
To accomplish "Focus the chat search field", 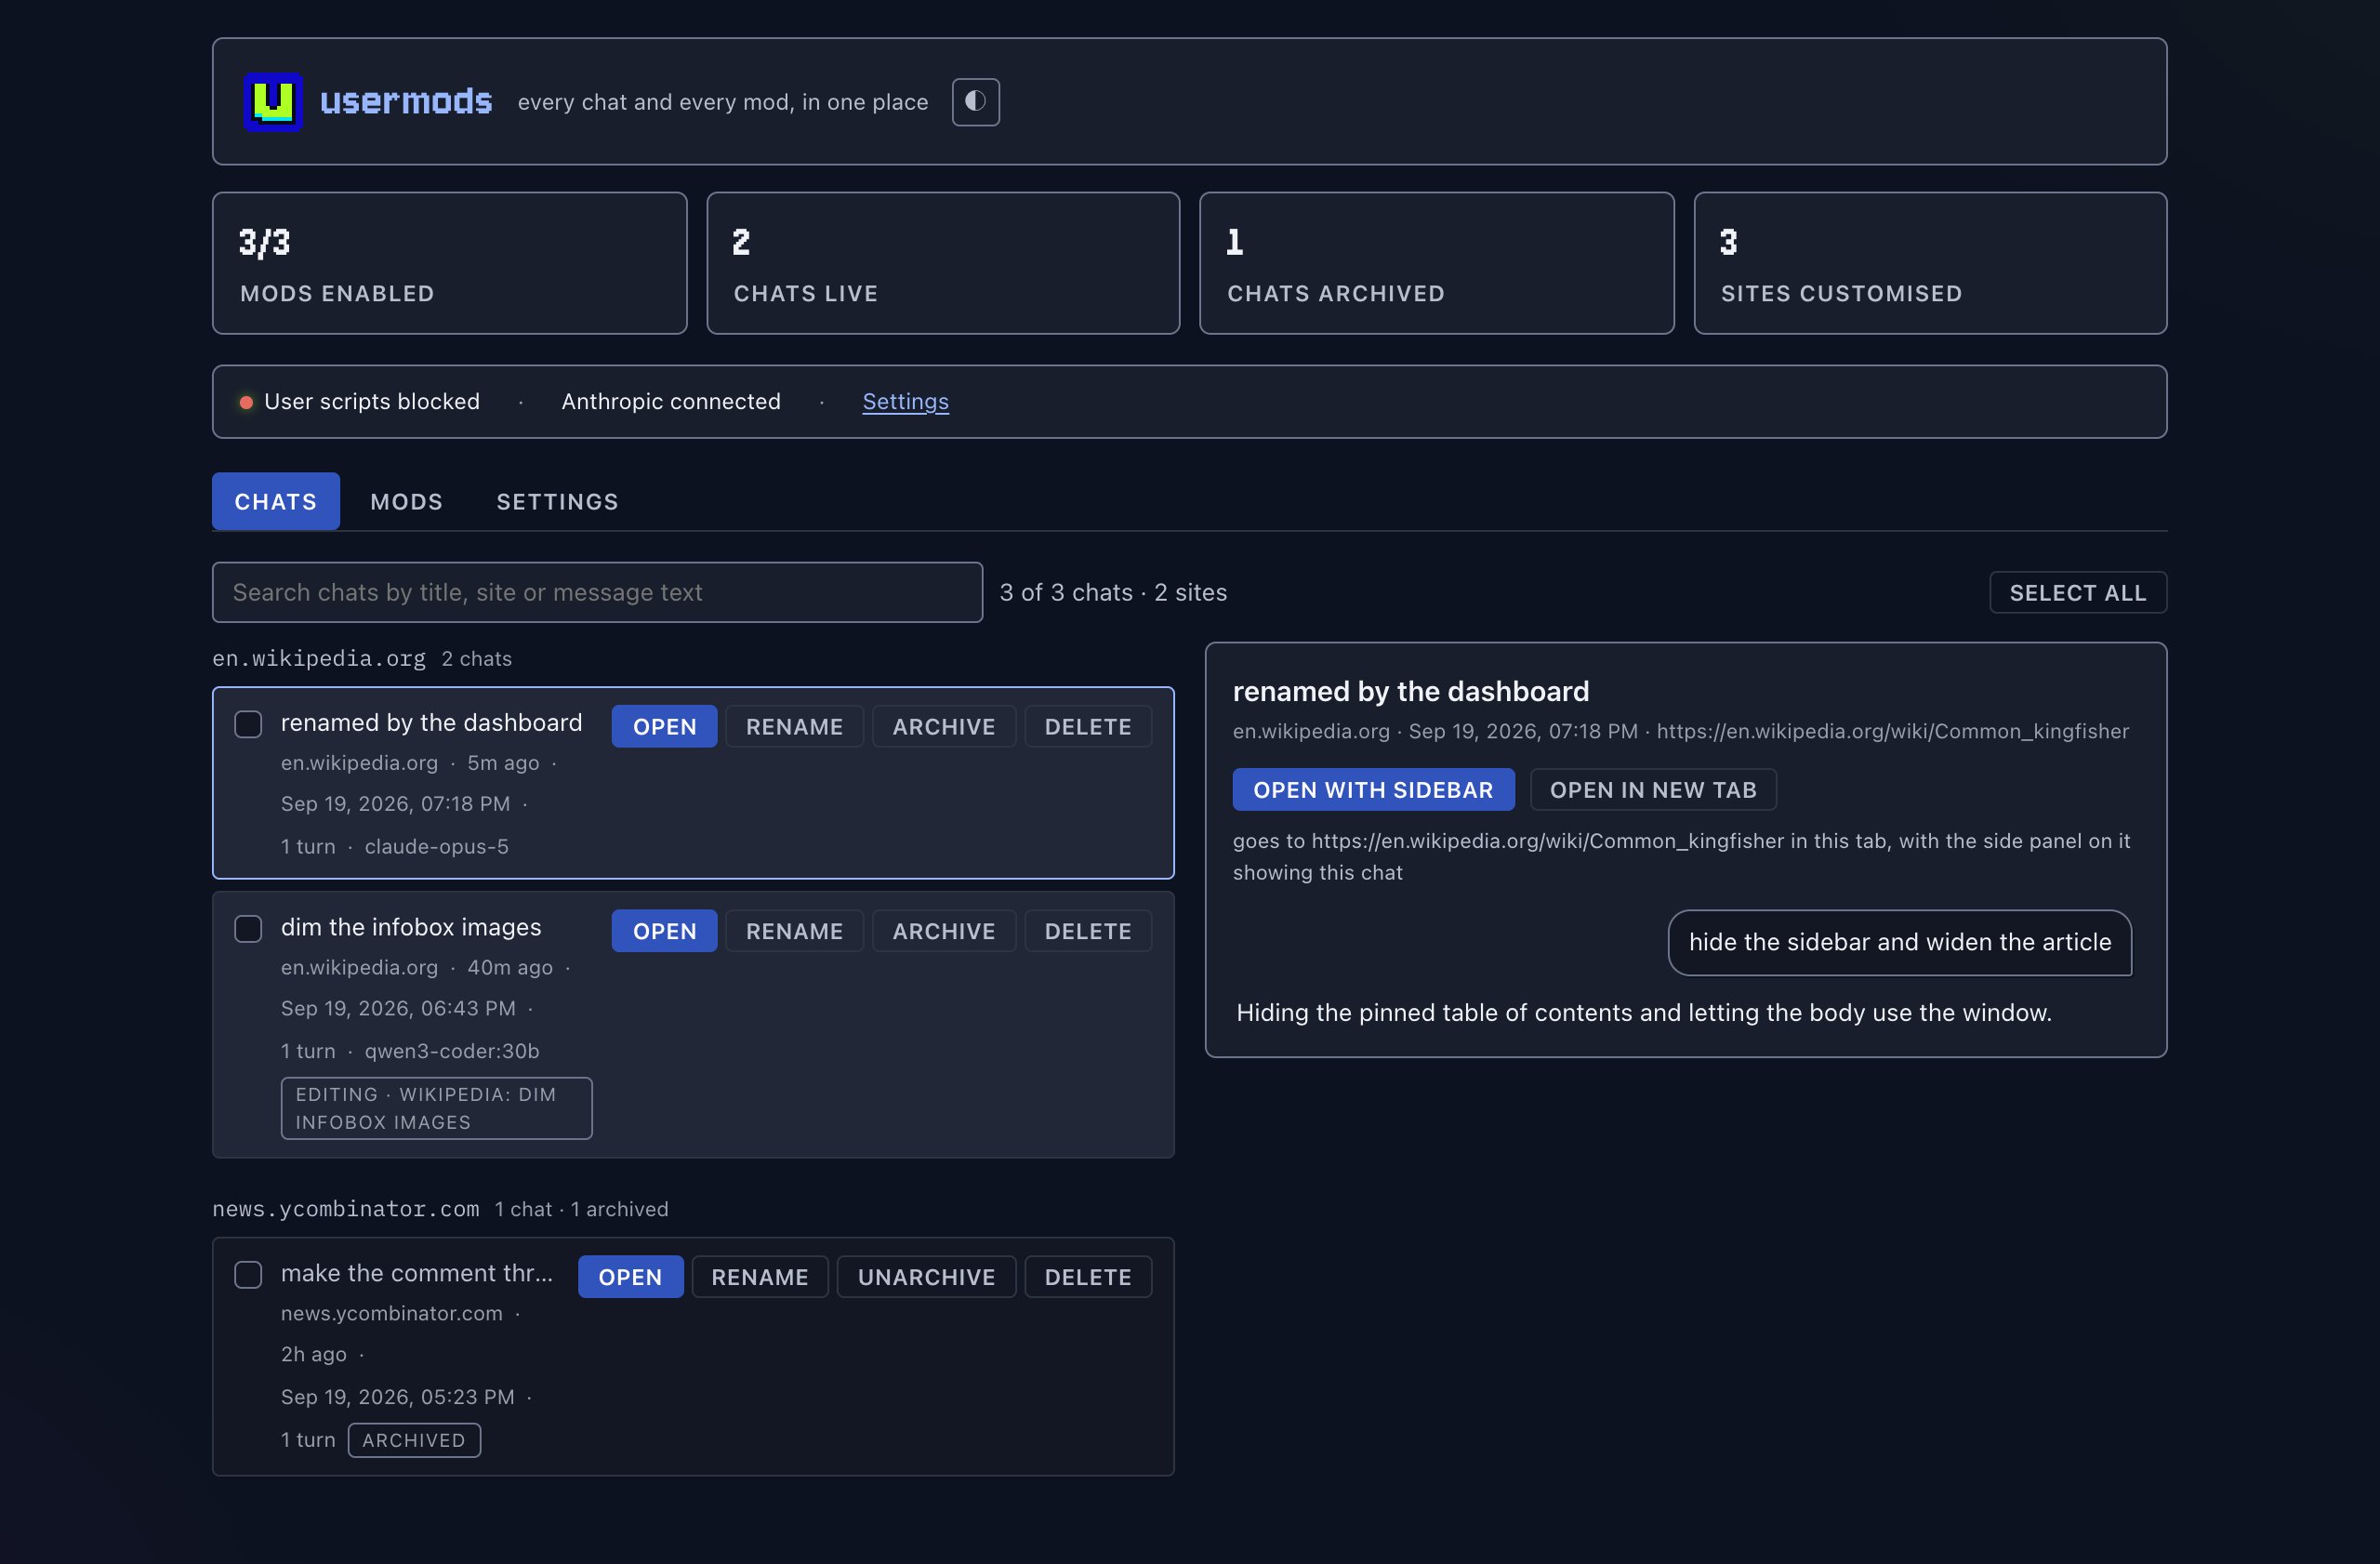I will click(x=597, y=592).
